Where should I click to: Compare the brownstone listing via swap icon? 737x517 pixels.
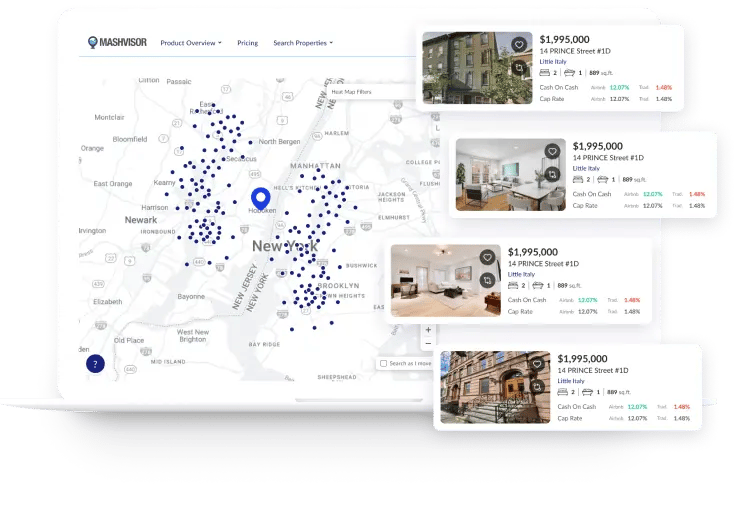(537, 387)
